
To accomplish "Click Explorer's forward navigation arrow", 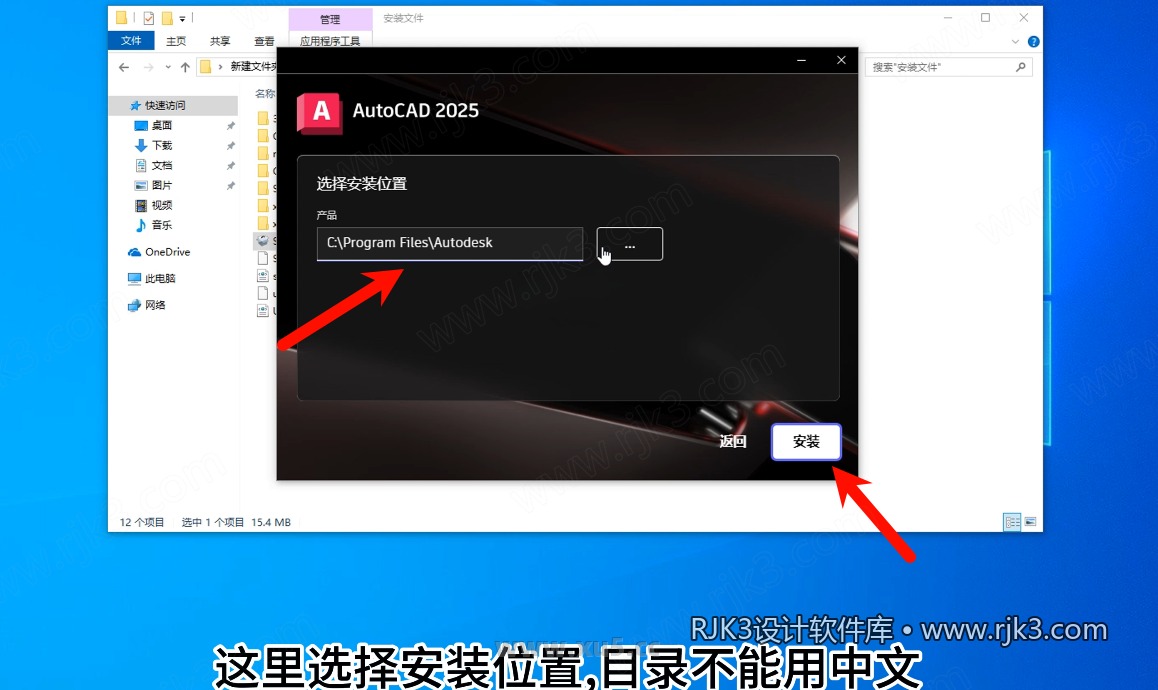I will (x=148, y=67).
